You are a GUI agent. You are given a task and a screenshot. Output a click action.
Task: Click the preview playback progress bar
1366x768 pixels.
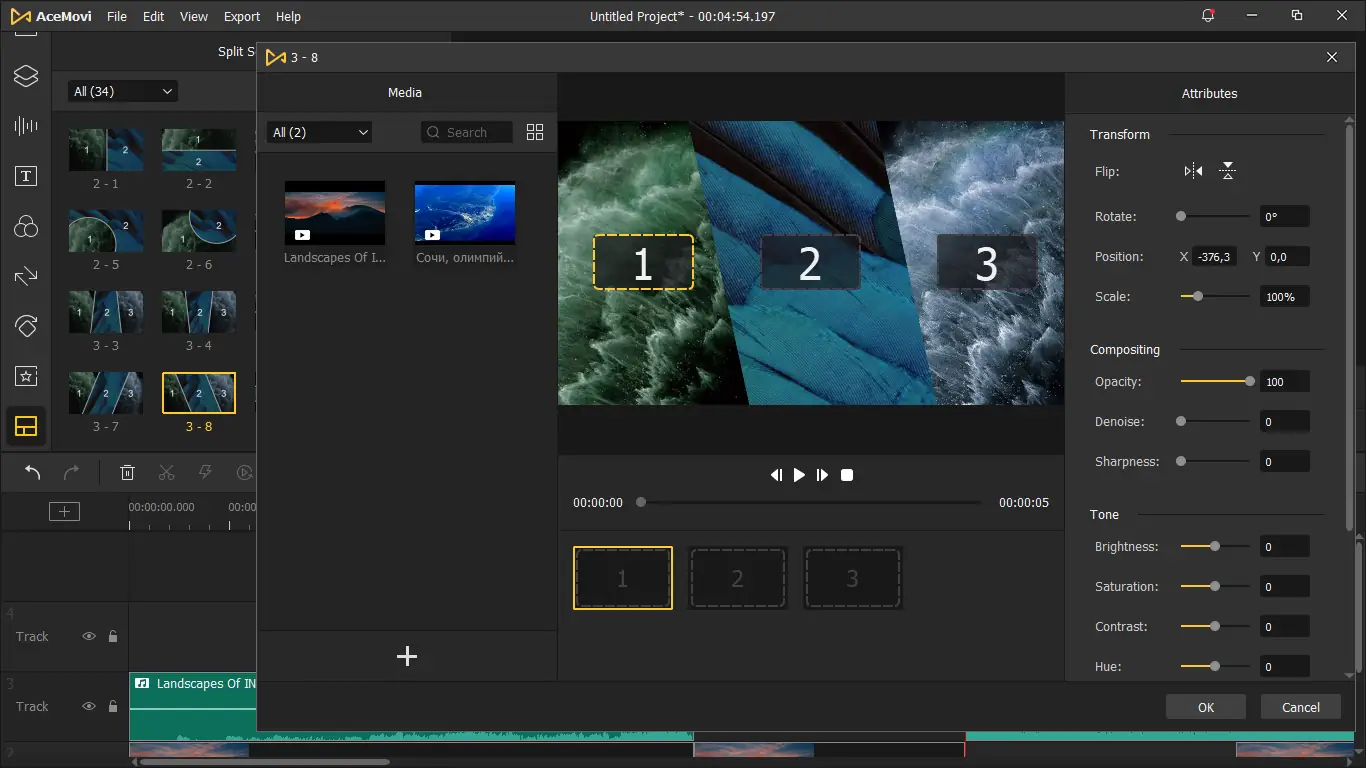pyautogui.click(x=811, y=502)
